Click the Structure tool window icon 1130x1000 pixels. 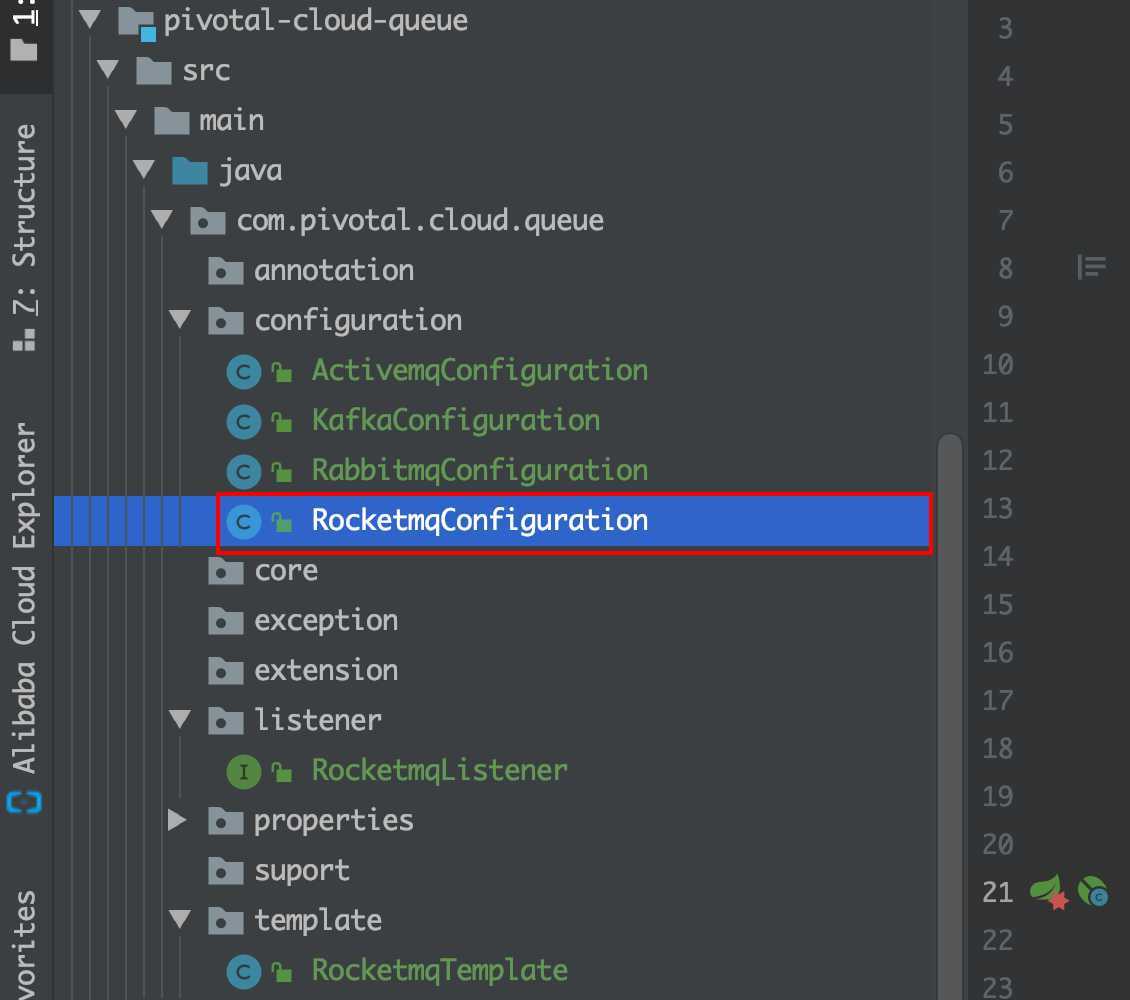[23, 342]
